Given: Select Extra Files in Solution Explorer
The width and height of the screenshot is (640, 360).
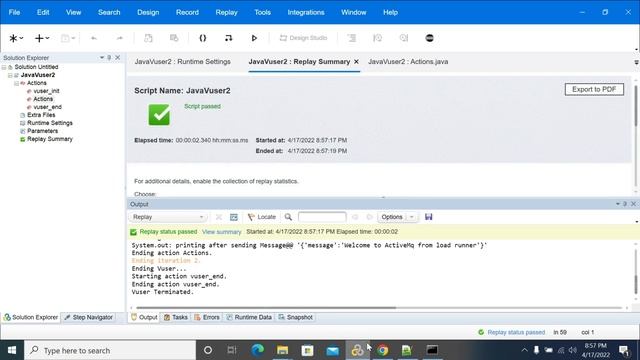Looking at the screenshot, I should click(x=41, y=115).
